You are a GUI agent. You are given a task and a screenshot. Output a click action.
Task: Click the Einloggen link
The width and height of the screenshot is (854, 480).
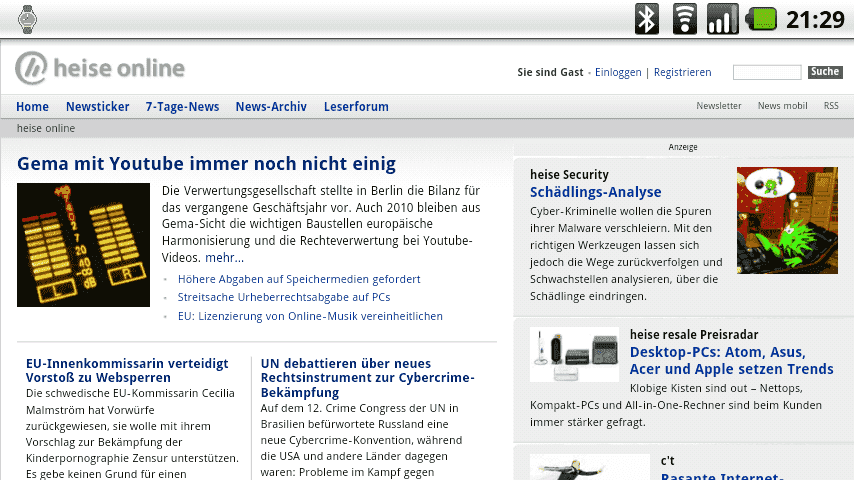618,72
